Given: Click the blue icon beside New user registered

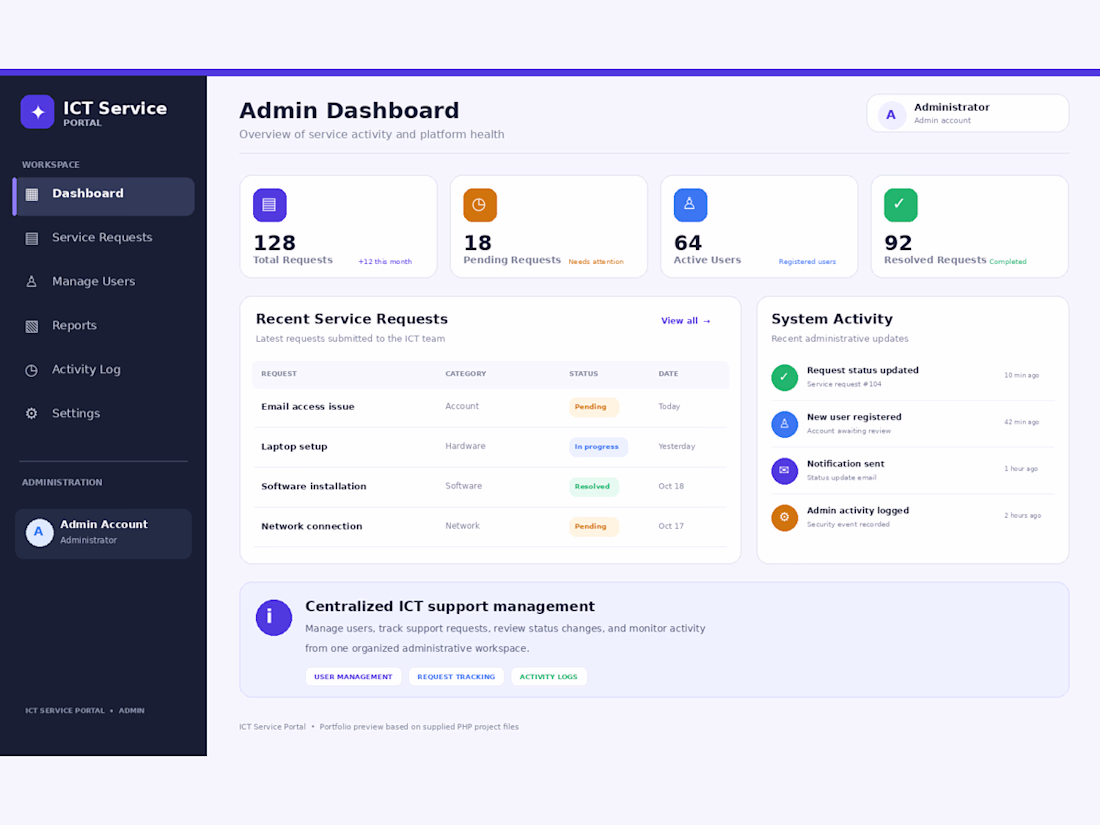Looking at the screenshot, I should coord(784,424).
